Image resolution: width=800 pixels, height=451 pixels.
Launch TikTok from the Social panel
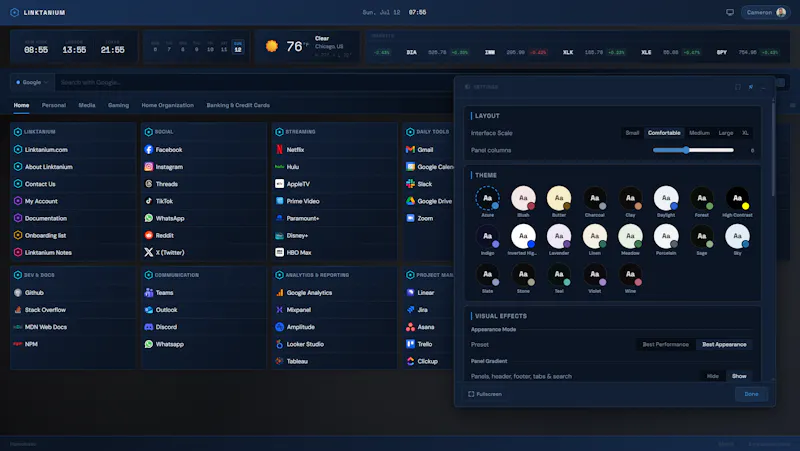pos(159,201)
